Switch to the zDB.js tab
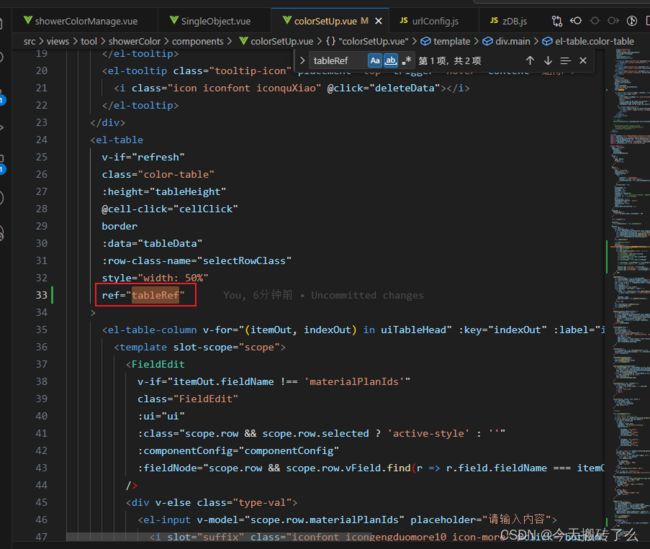Image resolution: width=650 pixels, height=549 pixels. pyautogui.click(x=508, y=21)
